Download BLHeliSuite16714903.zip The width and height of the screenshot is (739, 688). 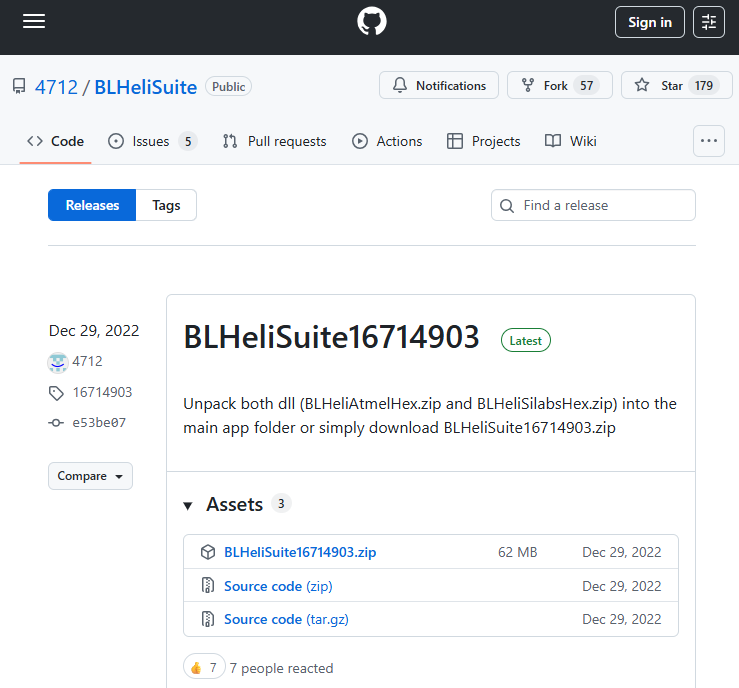coord(300,552)
